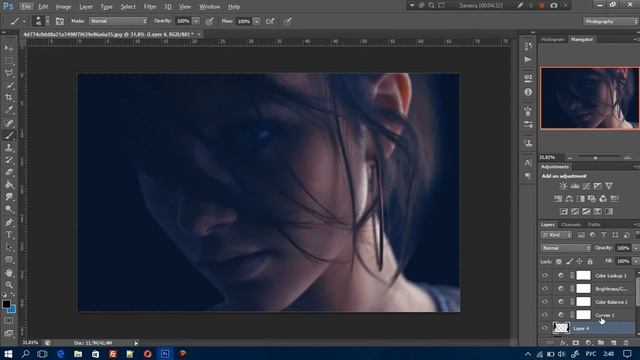Open the Flow dropdown arrow
640x360 pixels.
(257, 21)
